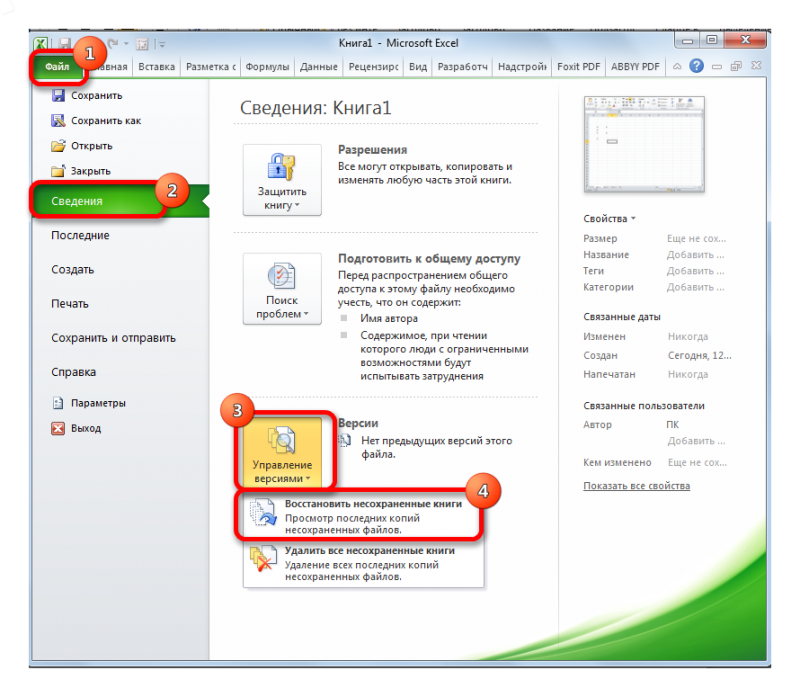Collapse the ribbon with the chevron icon
800x697 pixels.
click(677, 66)
